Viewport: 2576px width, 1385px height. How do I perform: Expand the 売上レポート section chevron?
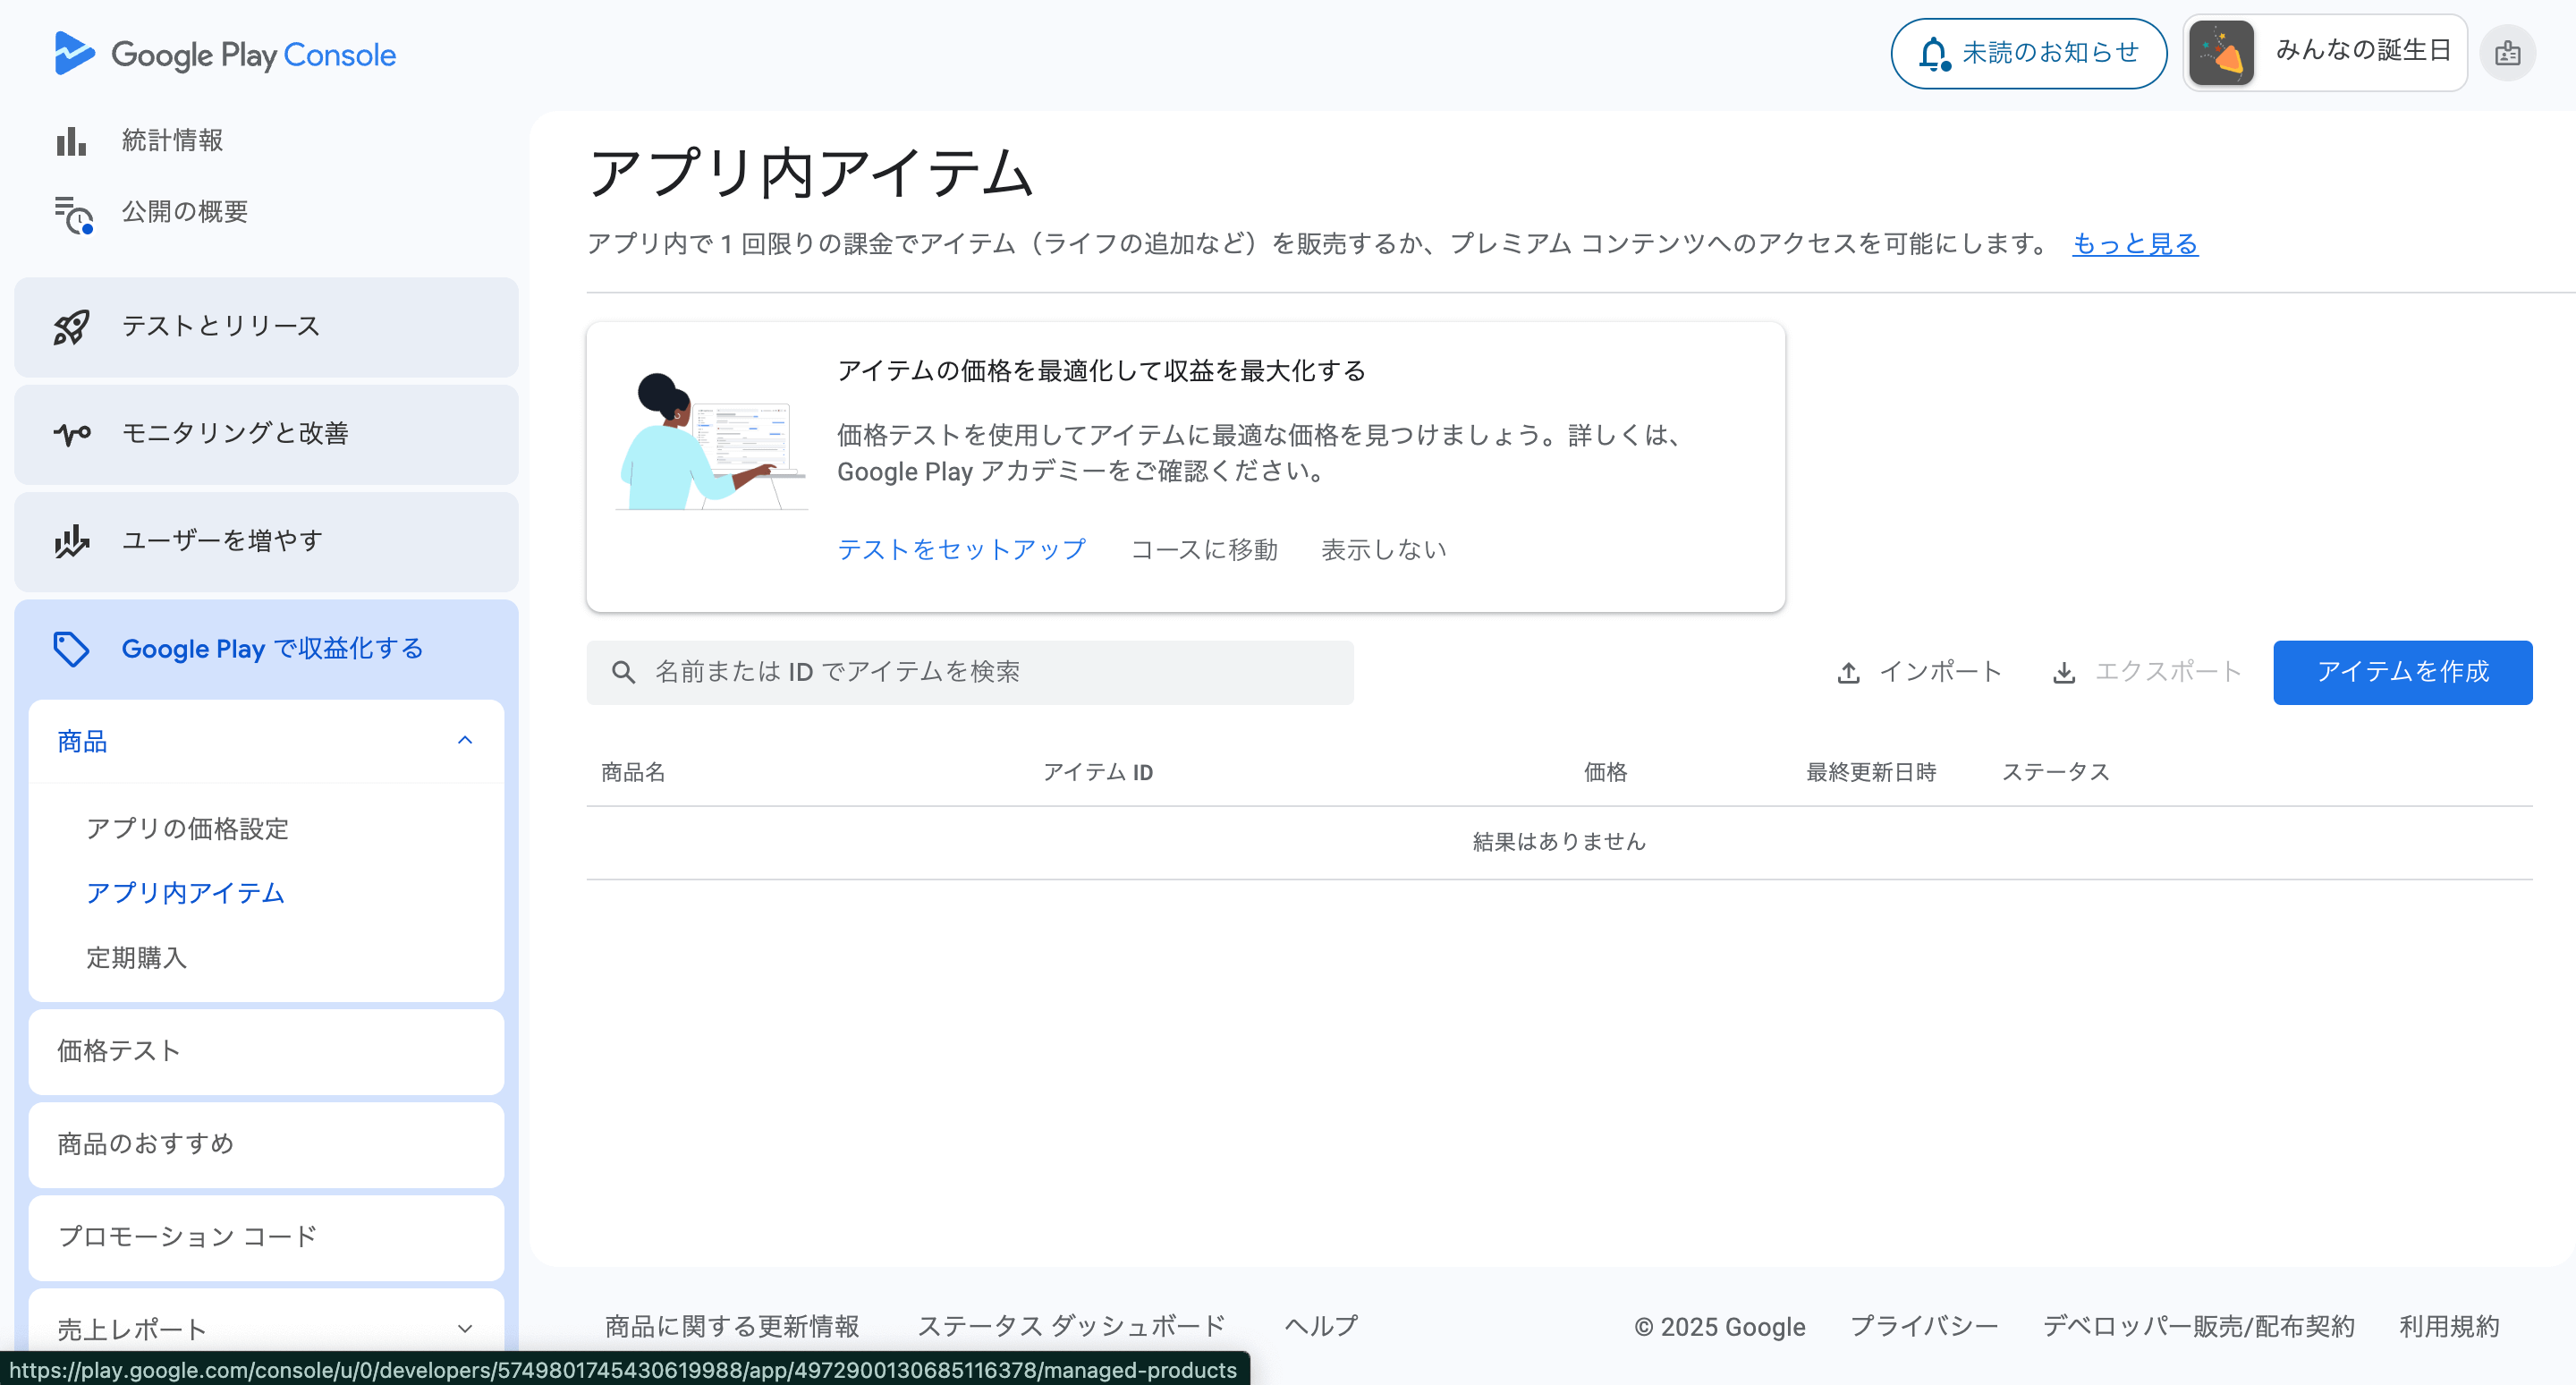pos(465,1329)
